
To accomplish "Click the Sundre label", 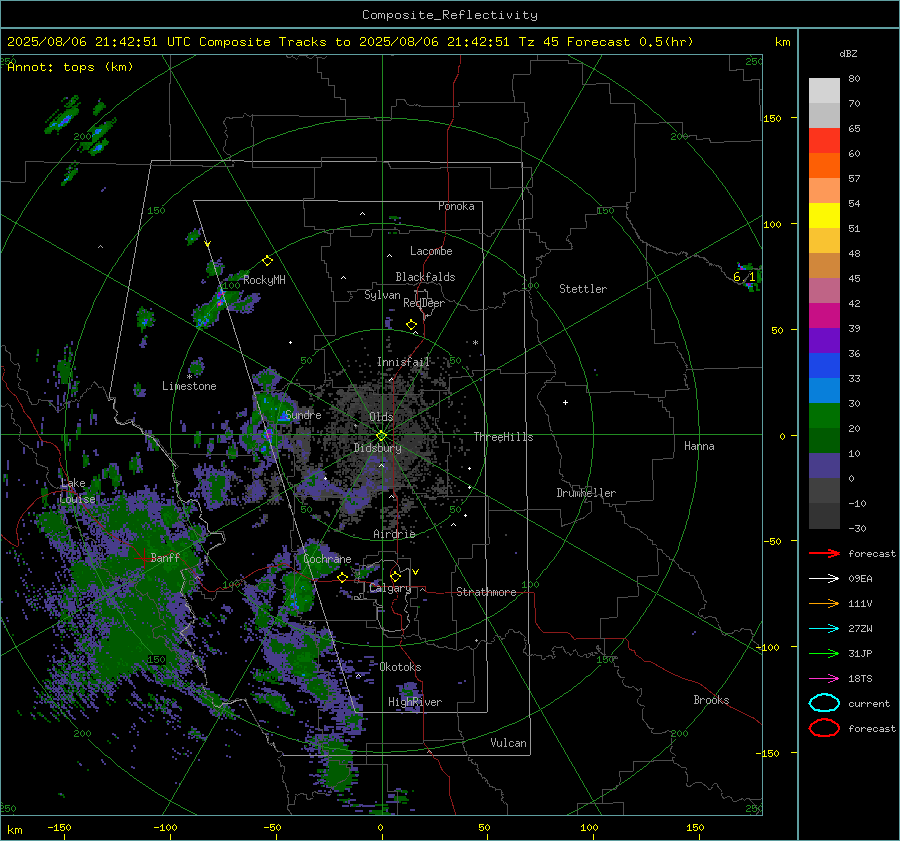I will tap(303, 415).
